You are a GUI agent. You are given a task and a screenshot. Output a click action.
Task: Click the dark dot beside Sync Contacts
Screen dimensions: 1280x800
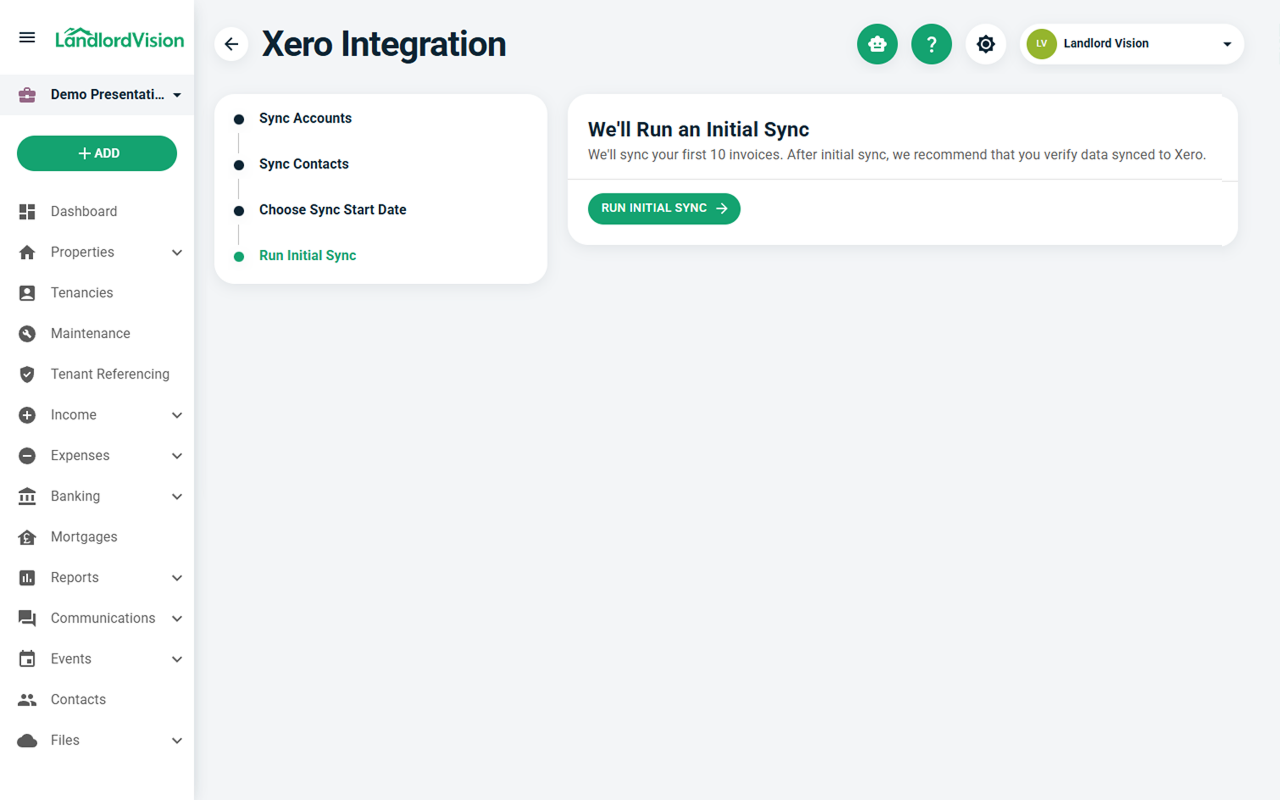click(239, 165)
